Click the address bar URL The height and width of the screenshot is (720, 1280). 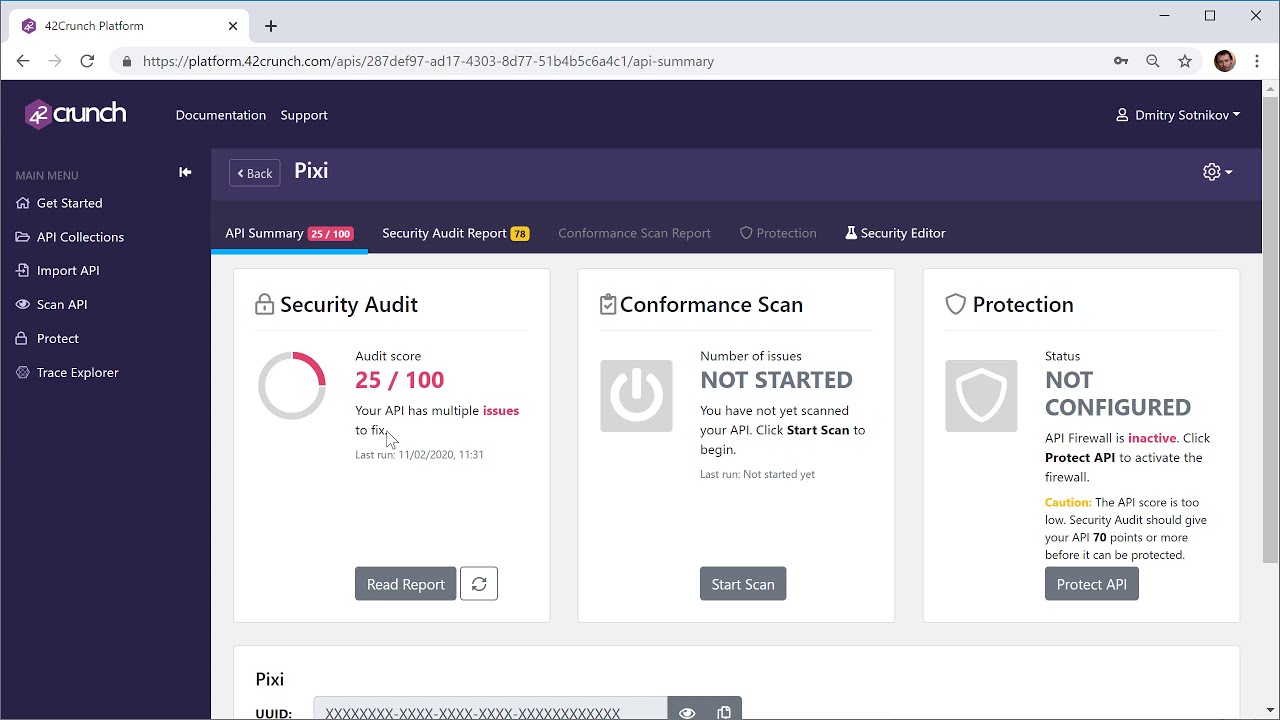(x=428, y=61)
